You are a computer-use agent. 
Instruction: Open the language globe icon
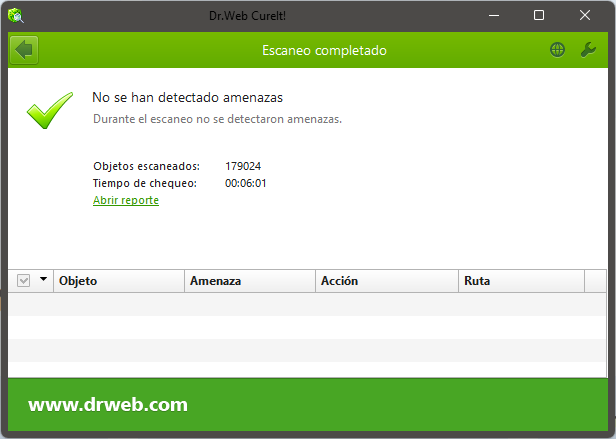click(557, 50)
